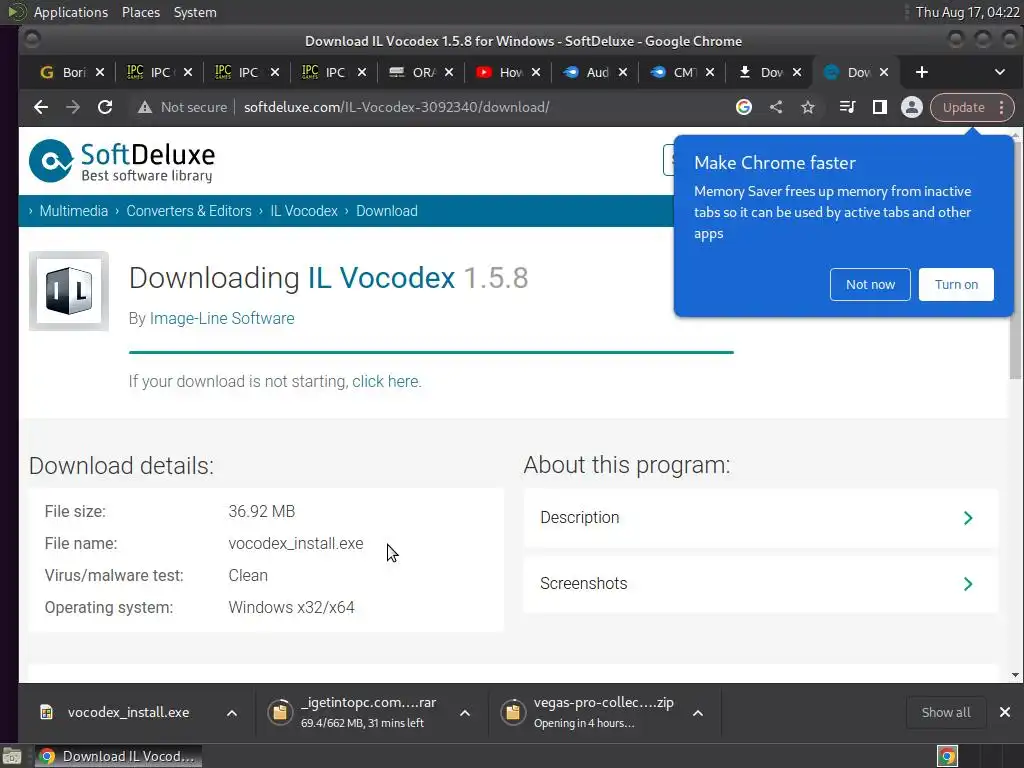1024x768 pixels.
Task: Close the YouTube How tab
Action: [x=536, y=72]
